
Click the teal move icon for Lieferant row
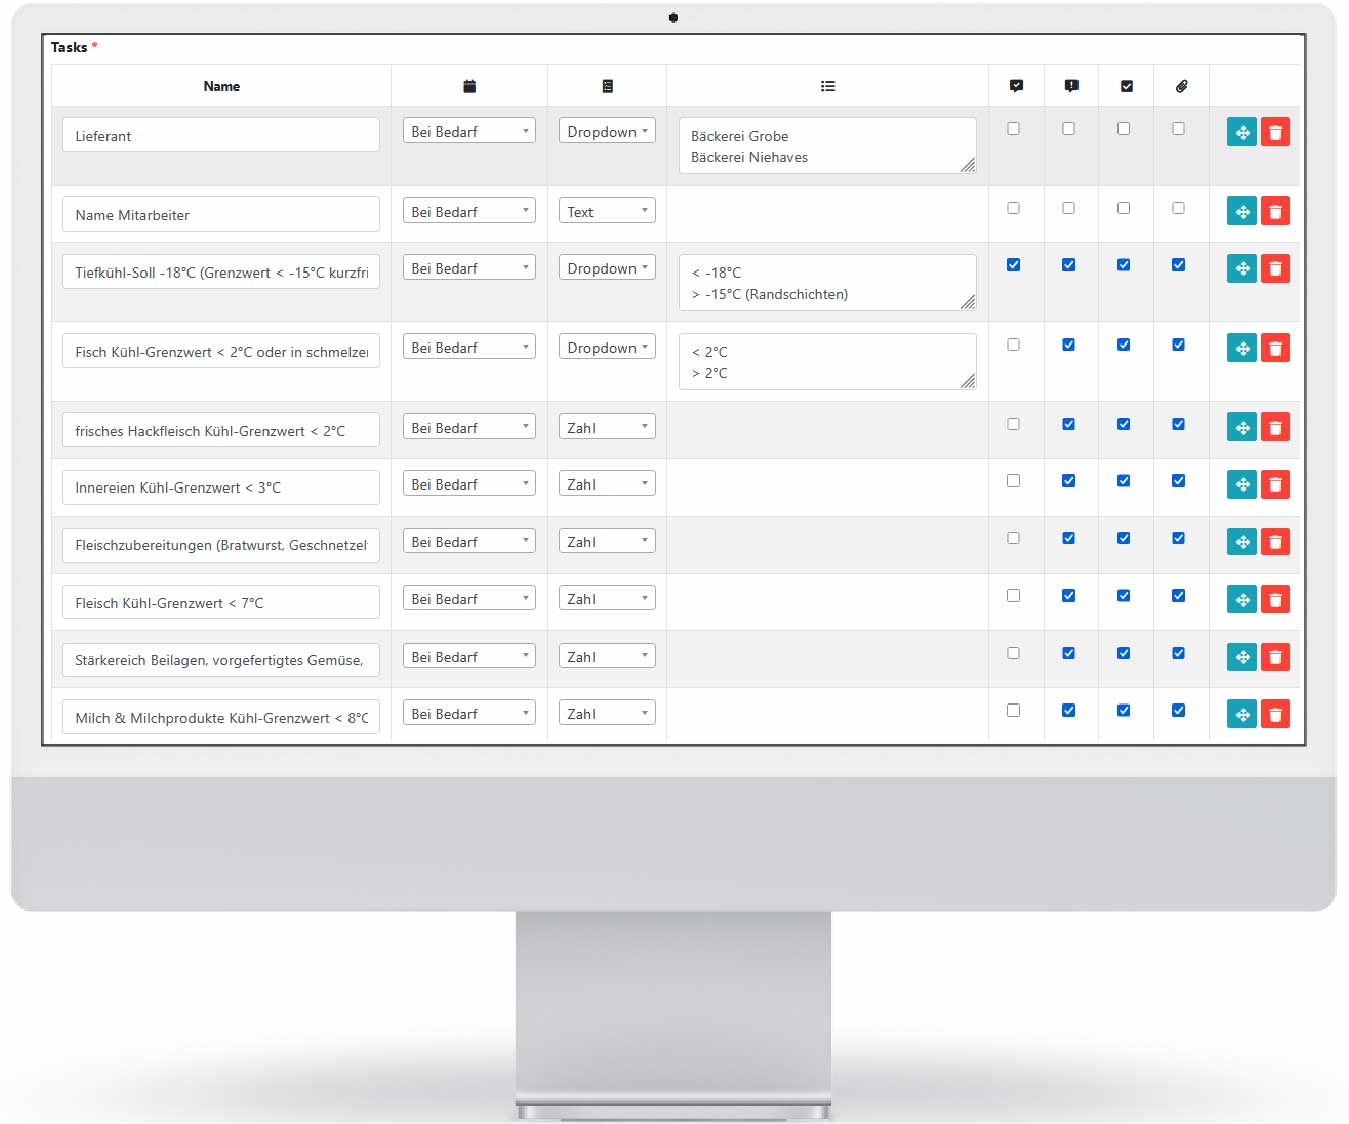tap(1241, 132)
